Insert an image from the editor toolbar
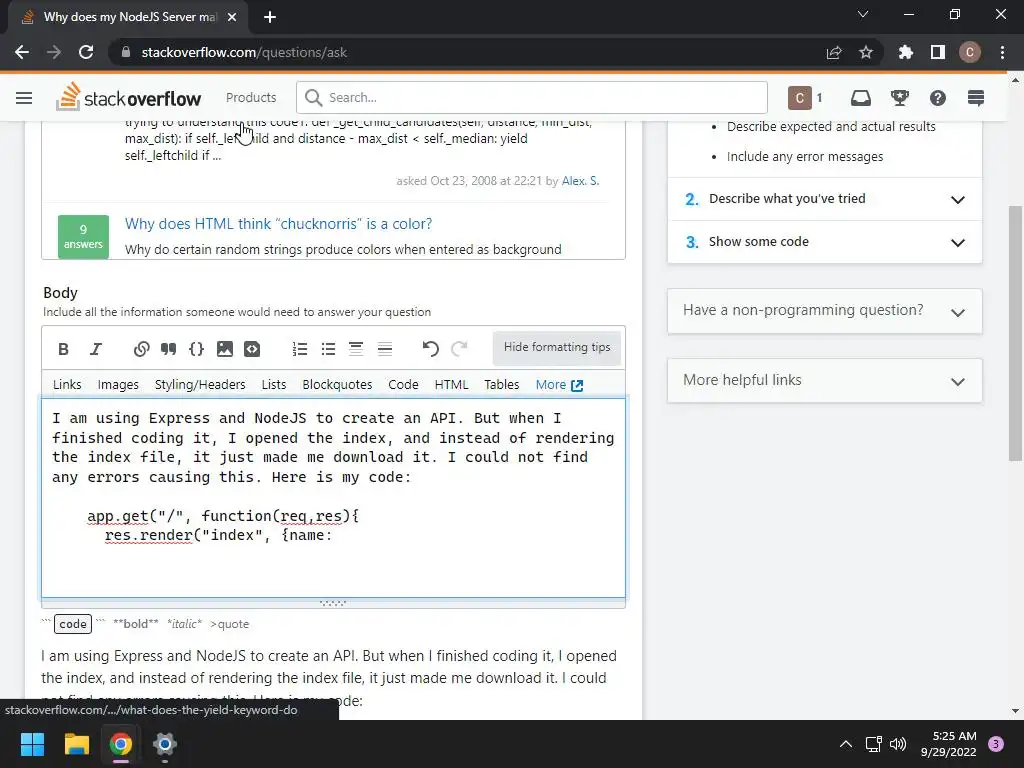 pos(225,349)
